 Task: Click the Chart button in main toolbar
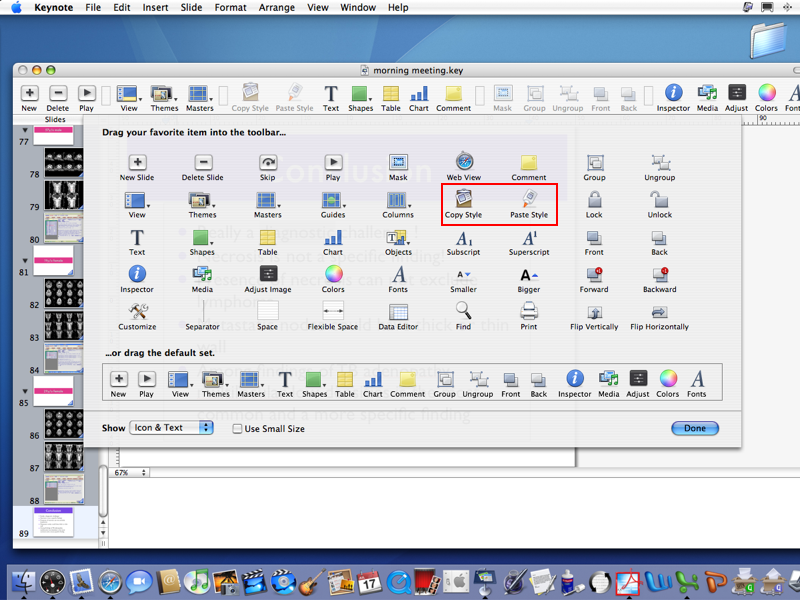coord(419,98)
